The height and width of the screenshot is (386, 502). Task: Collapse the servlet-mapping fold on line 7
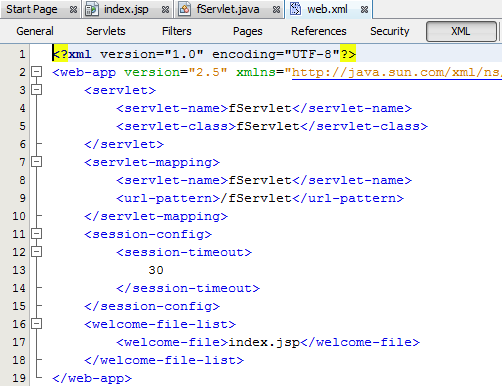[x=36, y=162]
